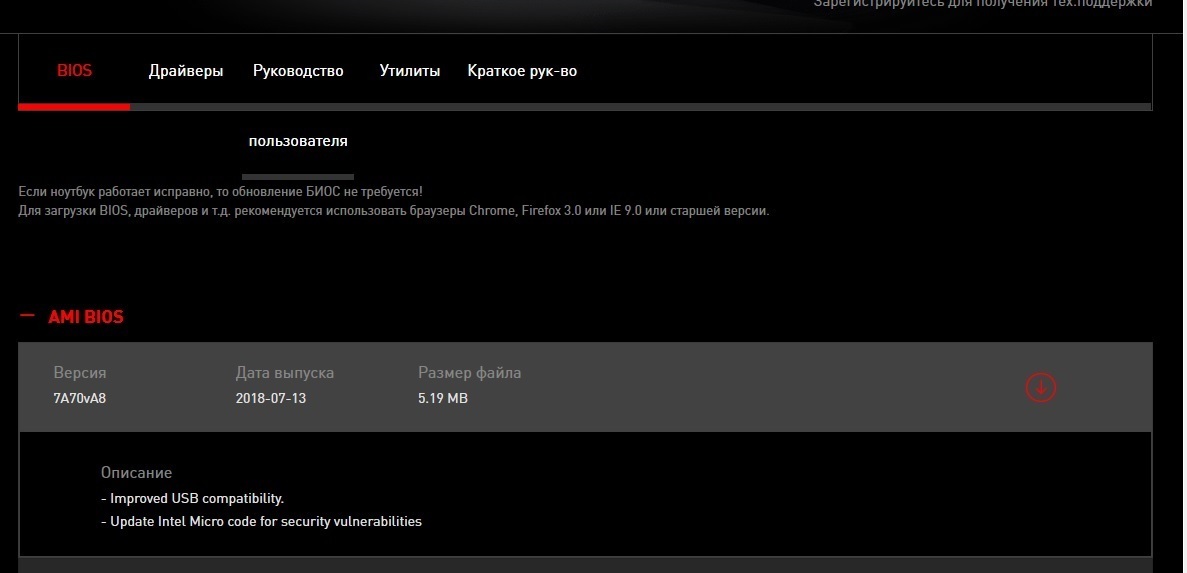Click the Update Intel Micro code line
Image resolution: width=1187 pixels, height=573 pixels.
coord(262,522)
